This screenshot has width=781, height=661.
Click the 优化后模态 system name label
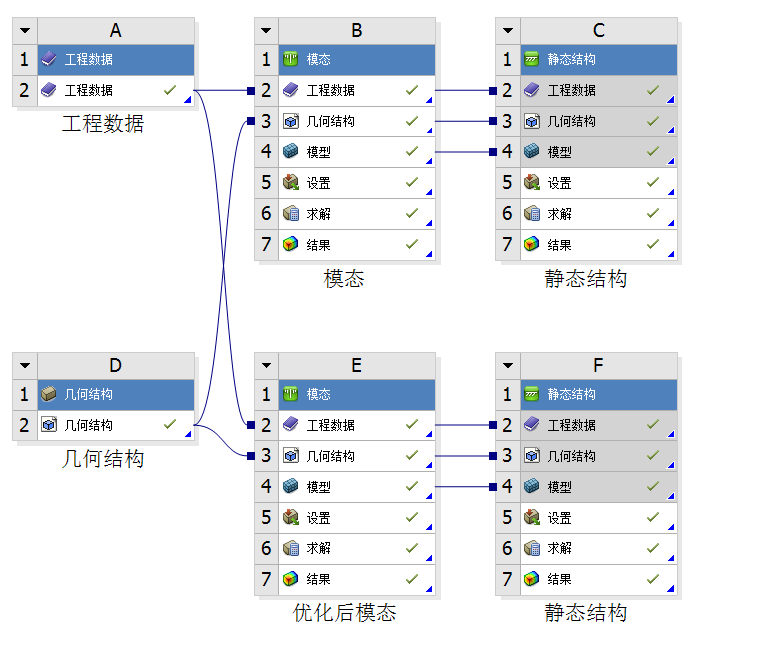click(x=345, y=613)
